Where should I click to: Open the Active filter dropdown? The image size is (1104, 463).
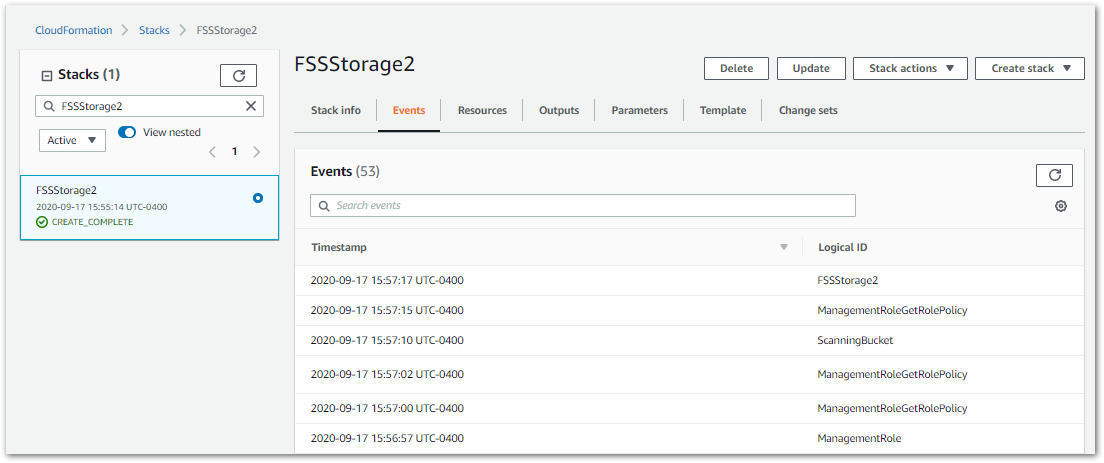[x=72, y=140]
